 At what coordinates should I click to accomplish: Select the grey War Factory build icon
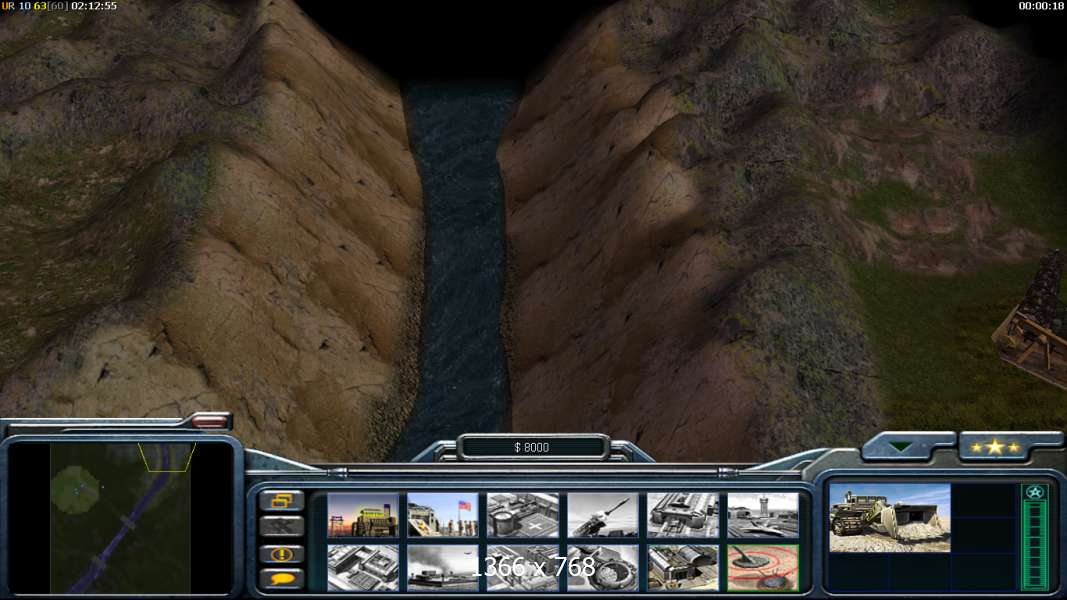click(x=683, y=515)
